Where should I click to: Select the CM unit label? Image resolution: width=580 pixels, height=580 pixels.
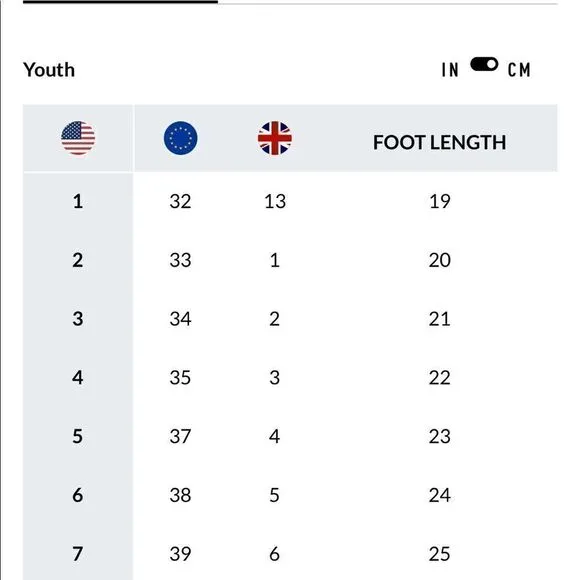(x=519, y=70)
